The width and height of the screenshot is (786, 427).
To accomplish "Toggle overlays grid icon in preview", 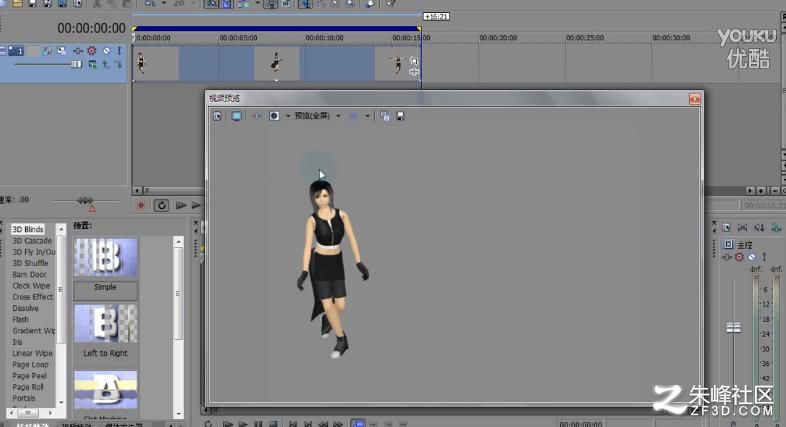I will 353,116.
